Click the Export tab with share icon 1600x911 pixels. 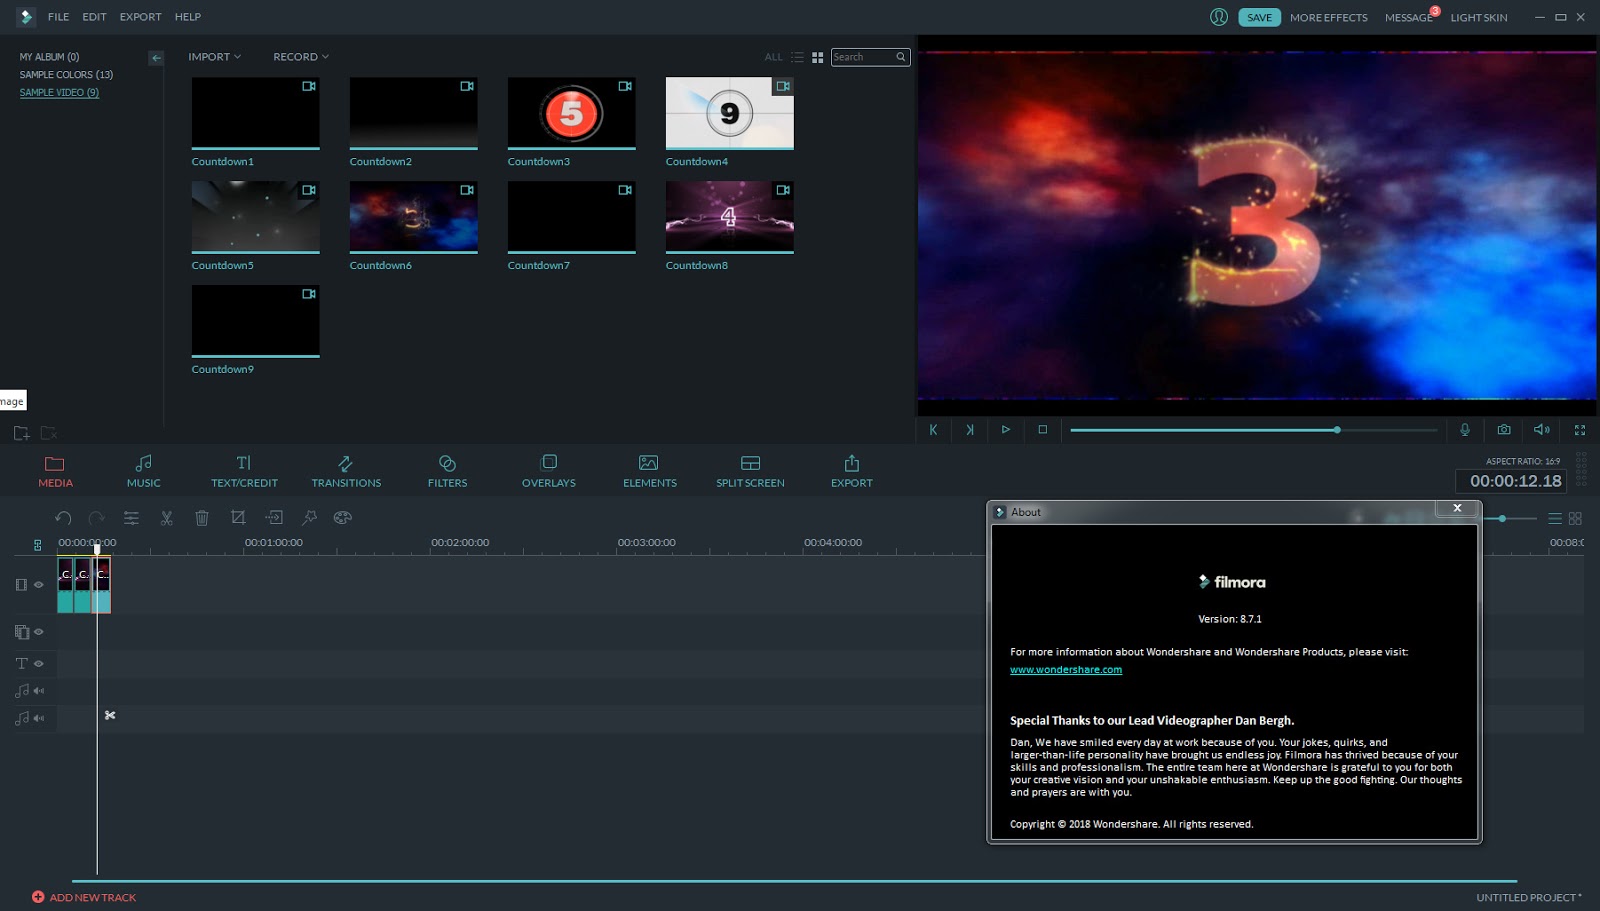tap(852, 471)
